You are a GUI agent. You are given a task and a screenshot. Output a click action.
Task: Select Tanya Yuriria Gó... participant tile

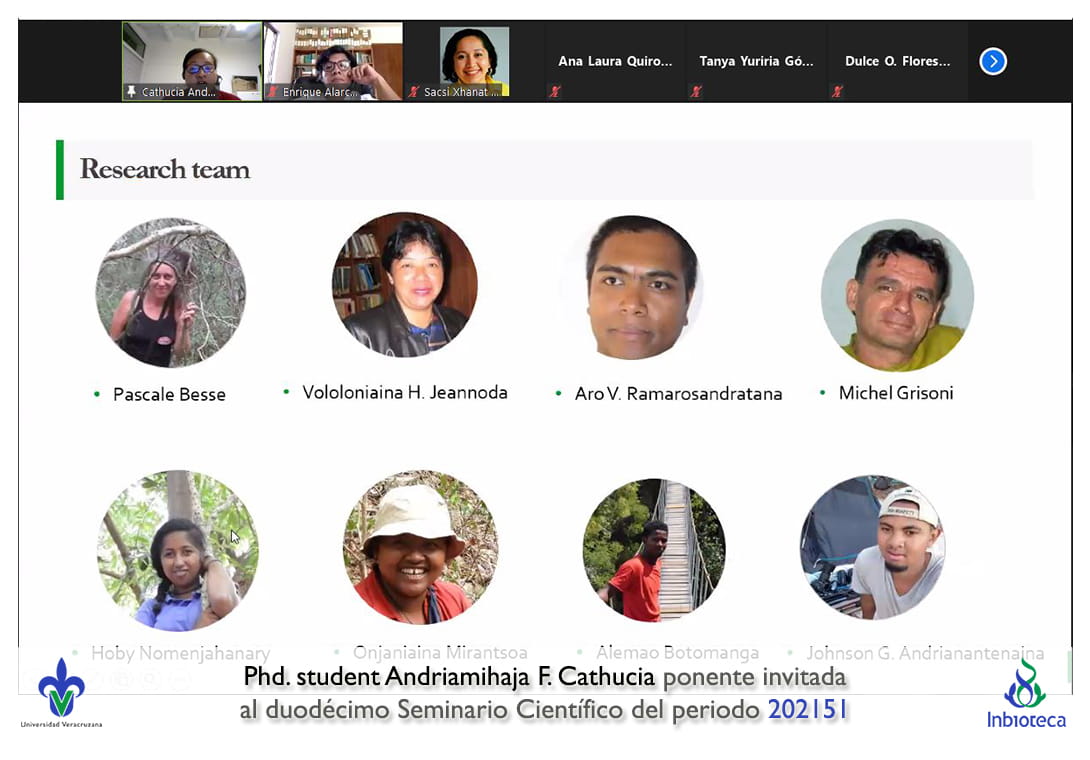coord(756,62)
